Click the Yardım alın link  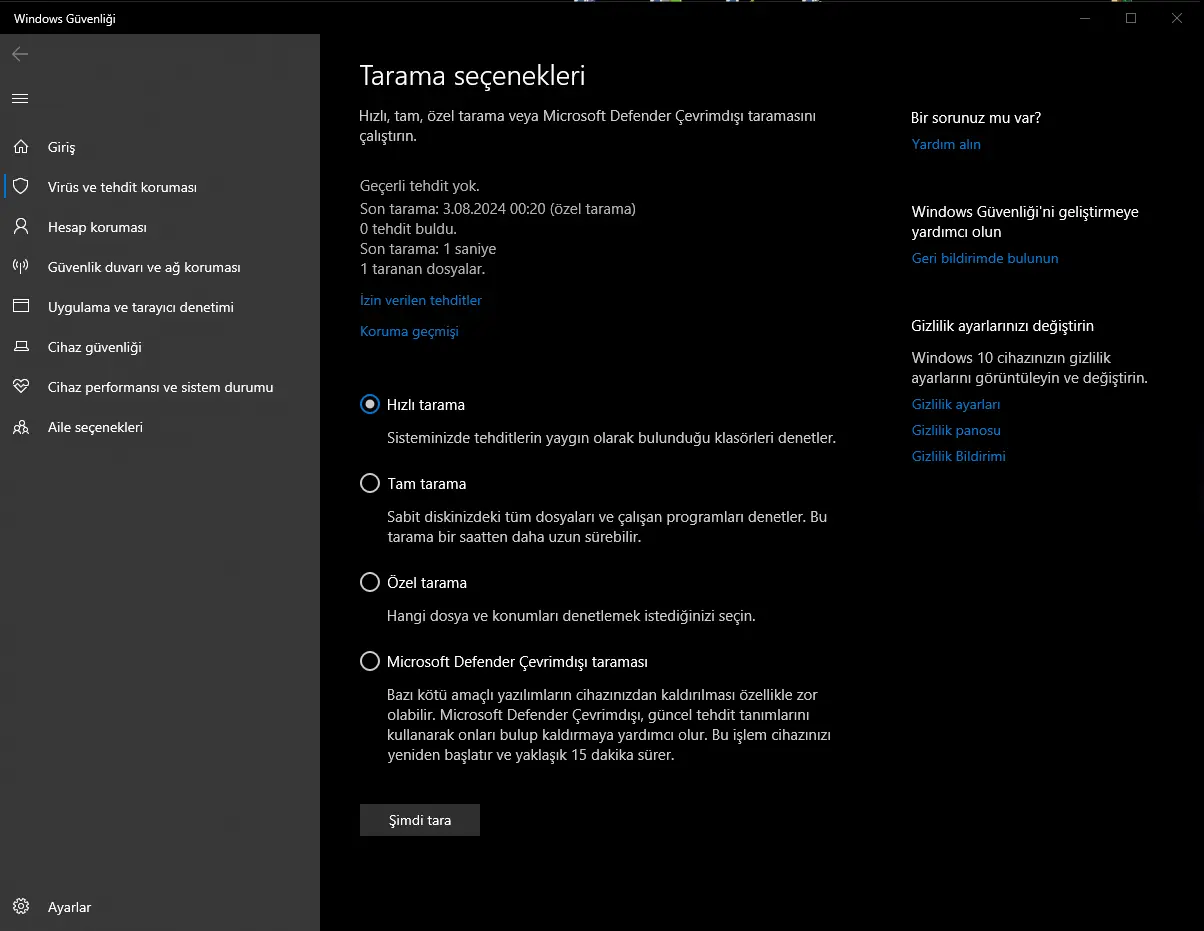click(x=946, y=144)
